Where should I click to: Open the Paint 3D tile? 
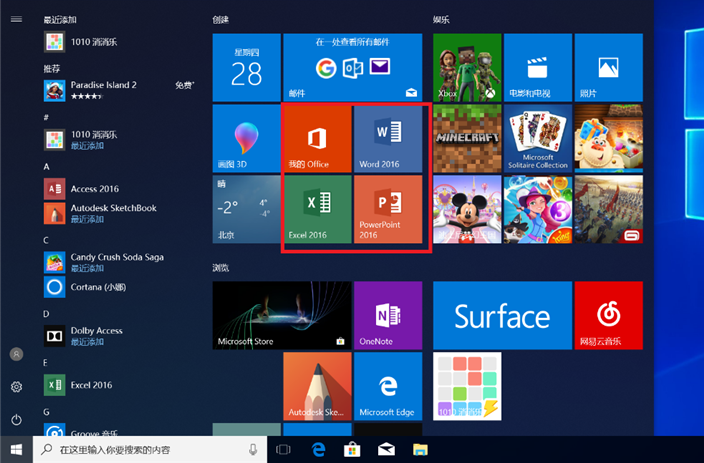coord(246,139)
